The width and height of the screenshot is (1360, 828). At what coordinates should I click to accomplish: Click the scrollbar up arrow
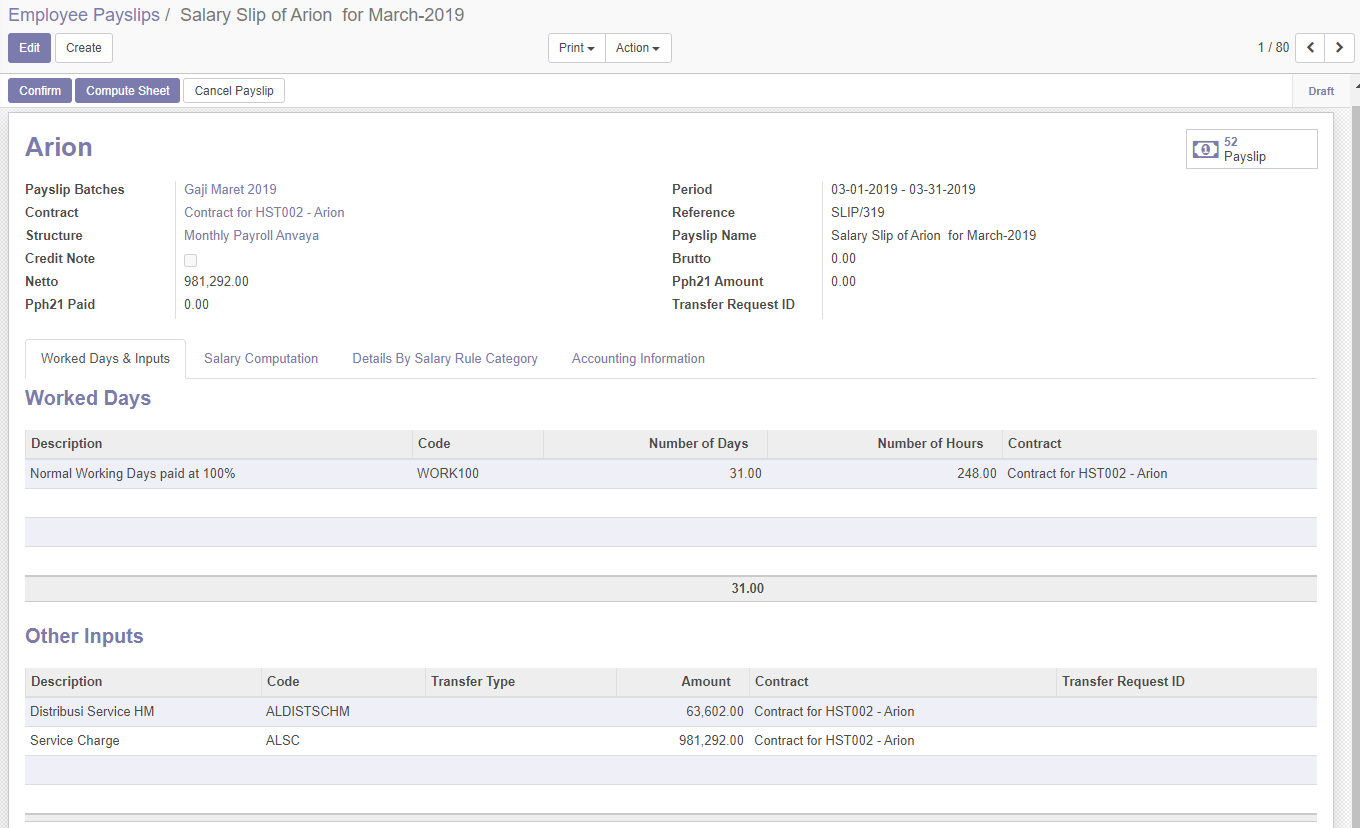click(x=1356, y=87)
